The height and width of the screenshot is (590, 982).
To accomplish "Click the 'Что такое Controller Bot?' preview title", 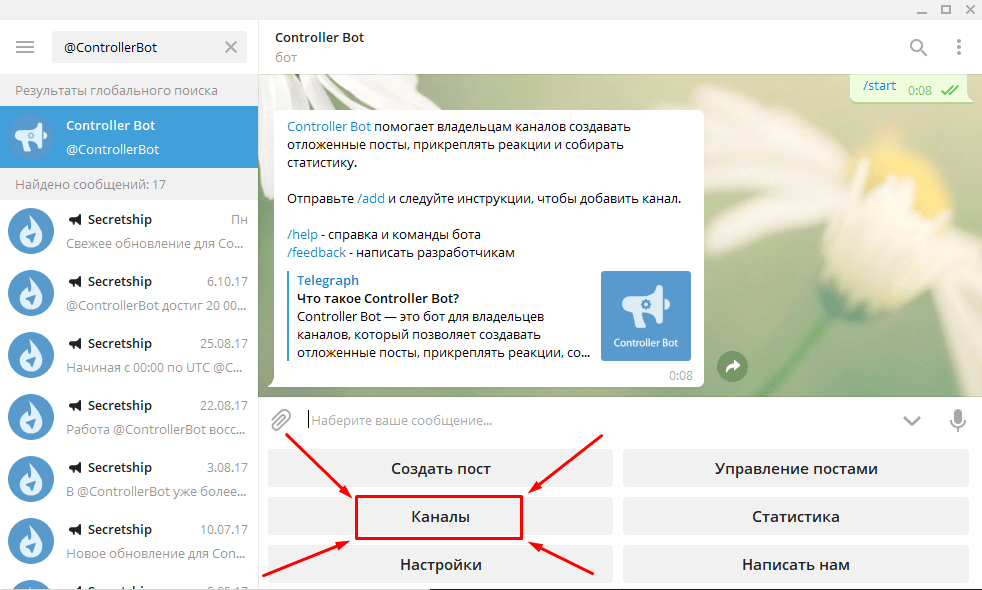I will click(x=378, y=298).
